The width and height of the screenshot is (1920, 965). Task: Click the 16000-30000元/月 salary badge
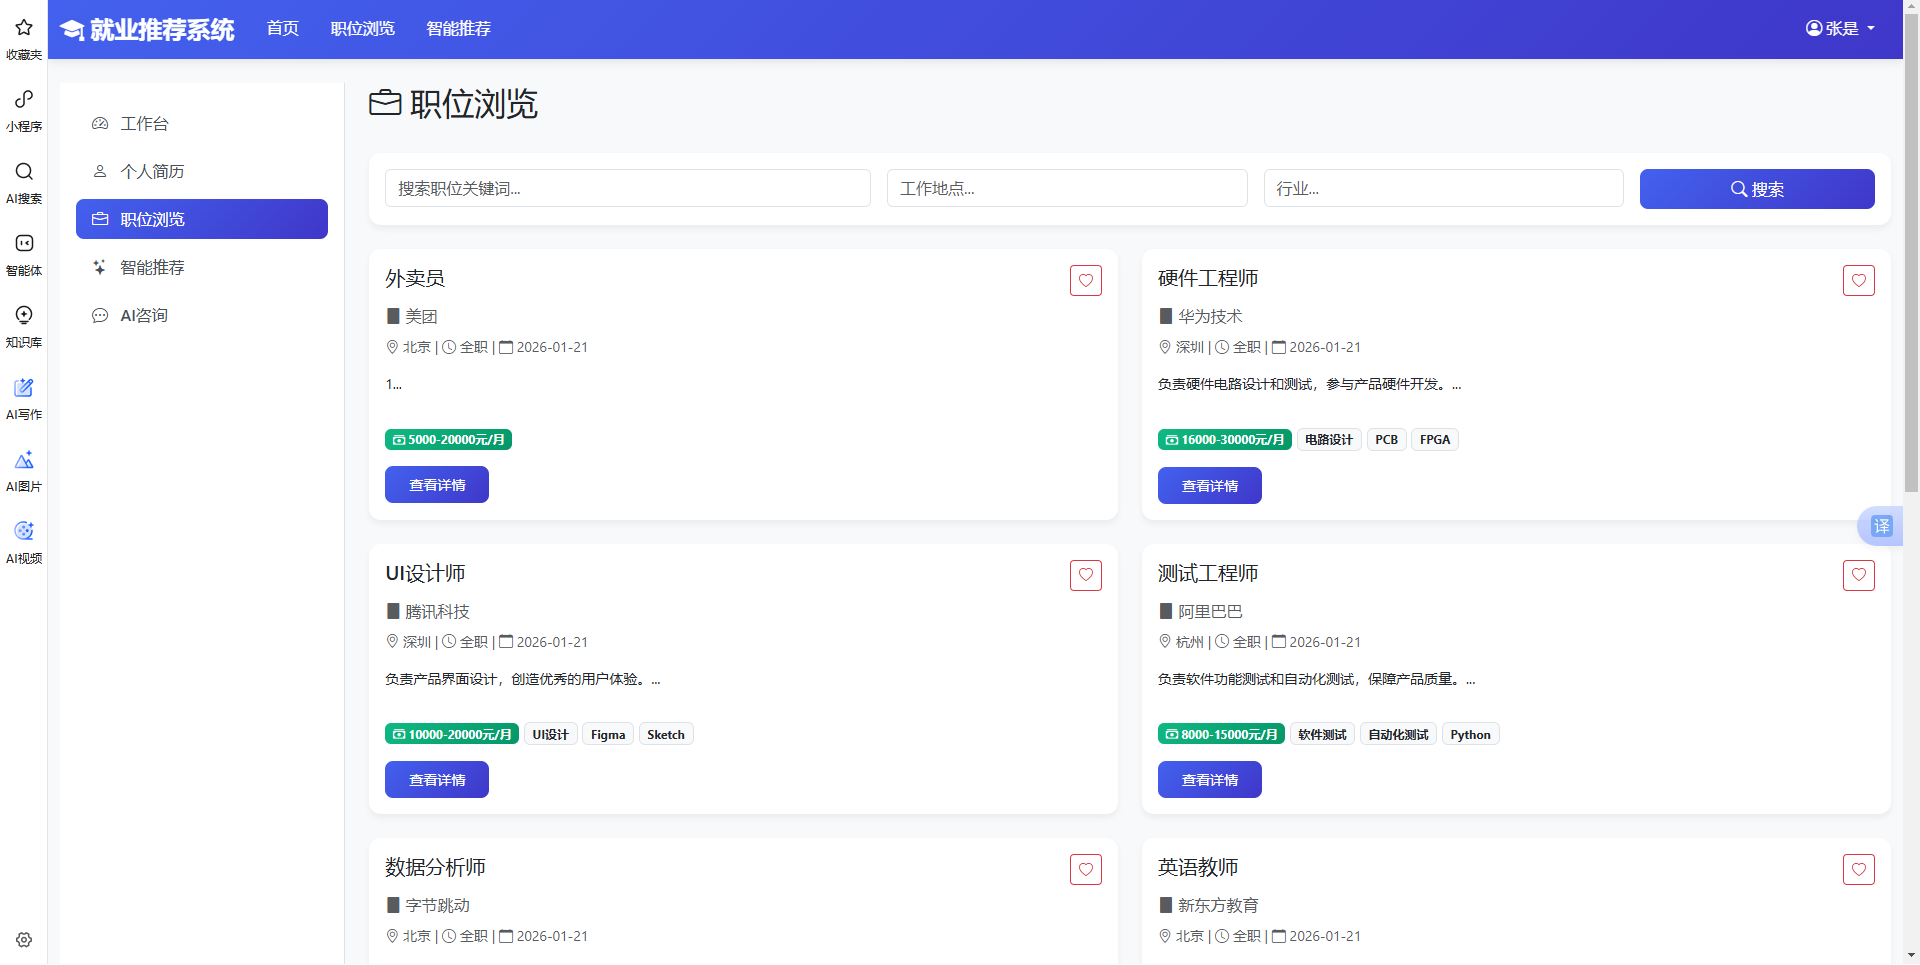tap(1225, 440)
